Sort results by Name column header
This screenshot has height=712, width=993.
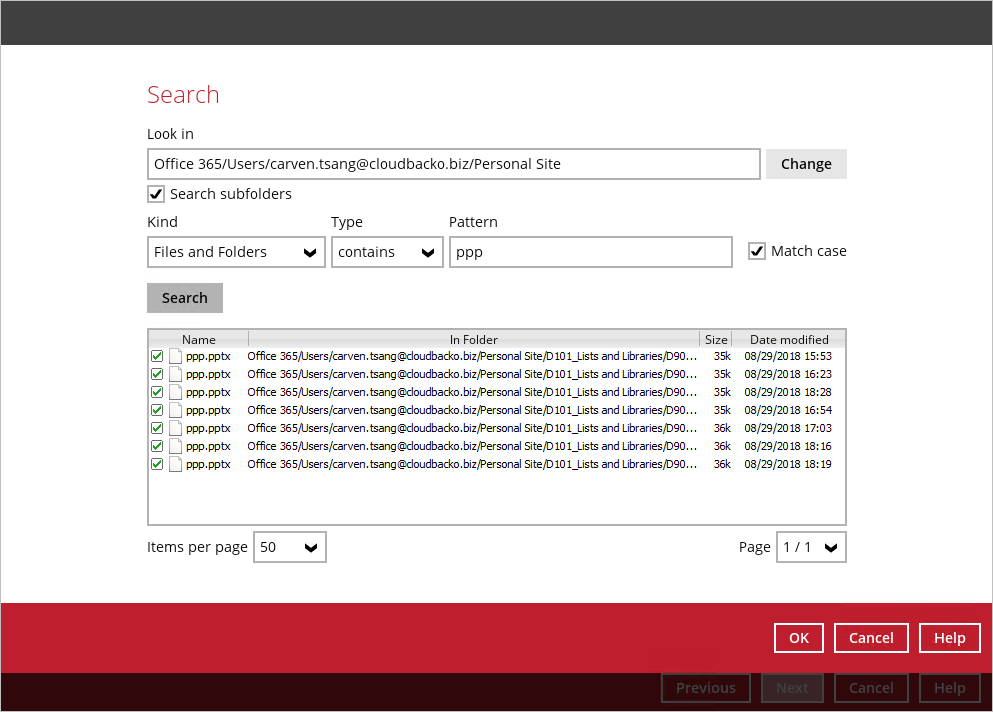[x=199, y=340]
